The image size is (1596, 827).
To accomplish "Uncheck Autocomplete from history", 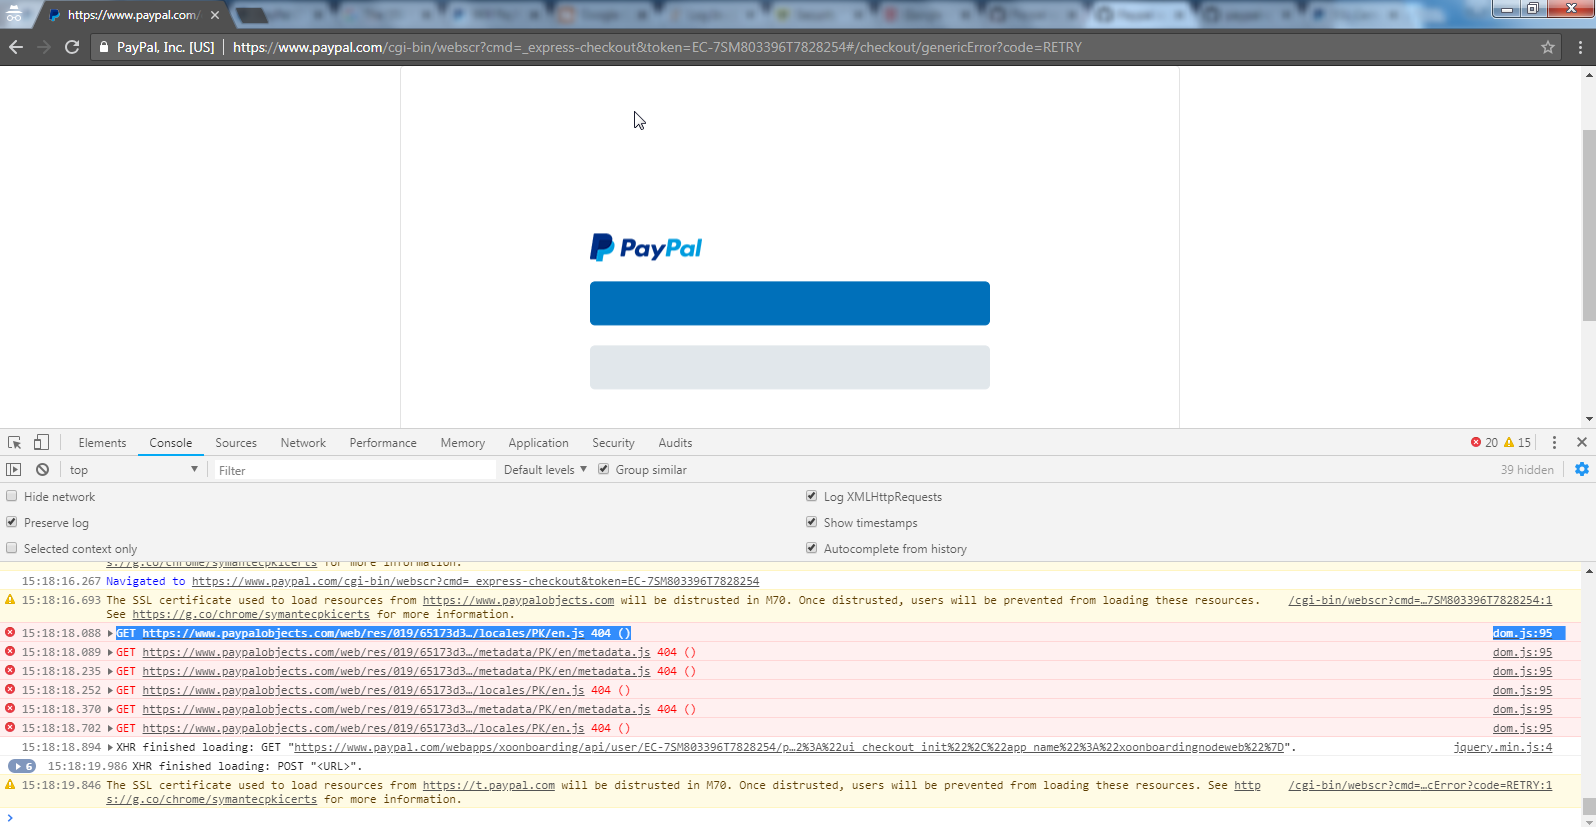I will tap(812, 548).
